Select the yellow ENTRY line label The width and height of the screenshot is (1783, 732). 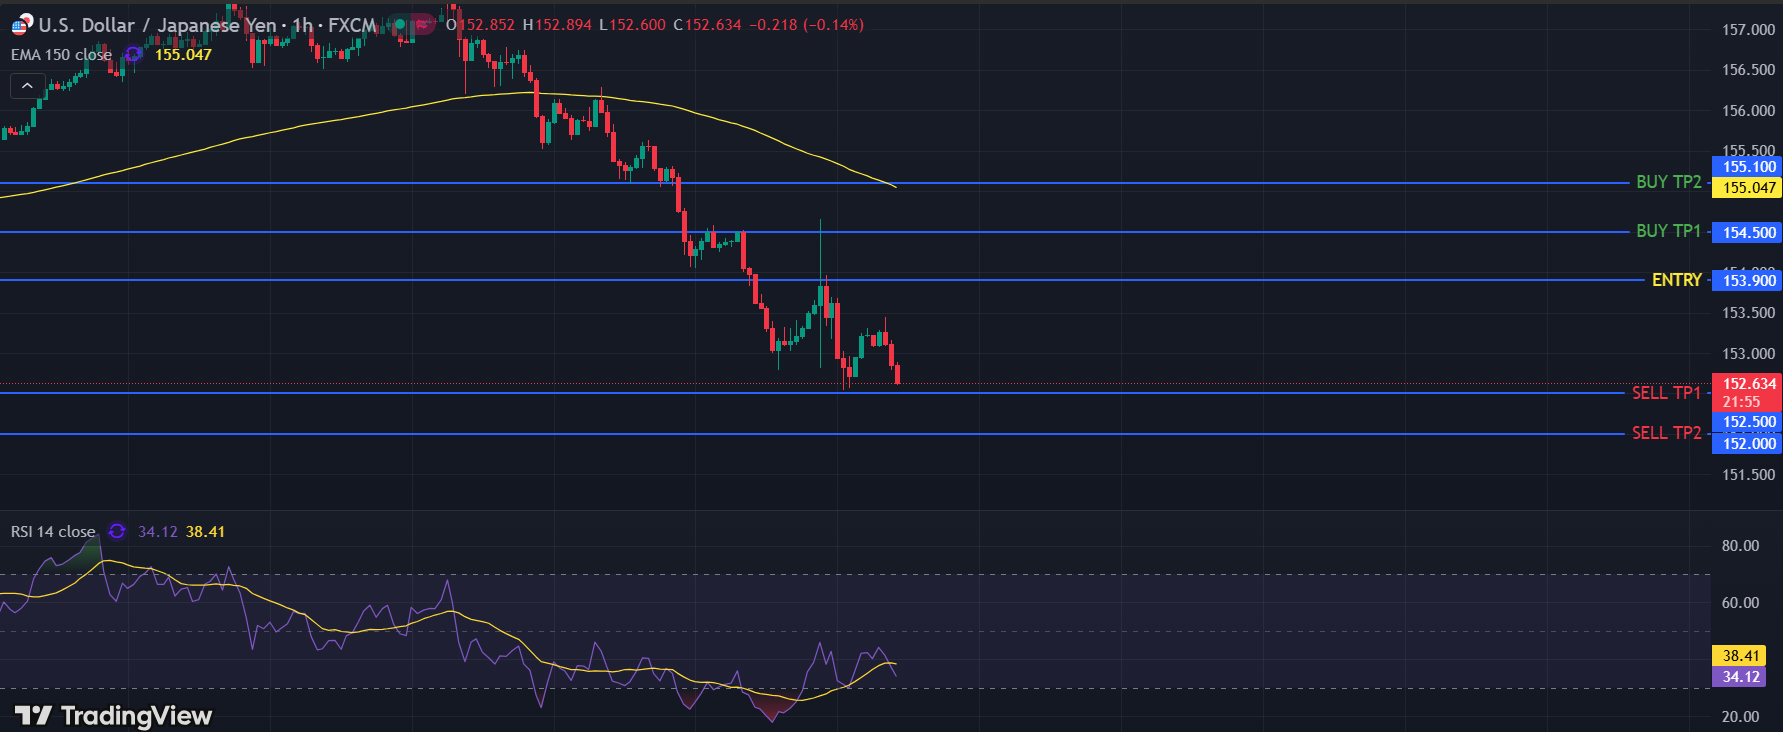point(1676,280)
